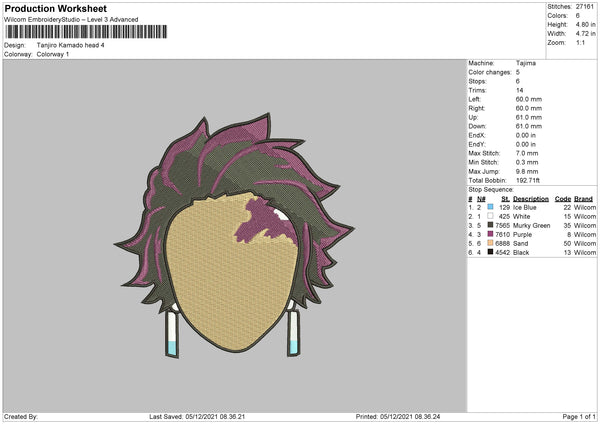Click the 'Description' column header
Image resolution: width=600 pixels, height=424 pixels.
point(531,199)
